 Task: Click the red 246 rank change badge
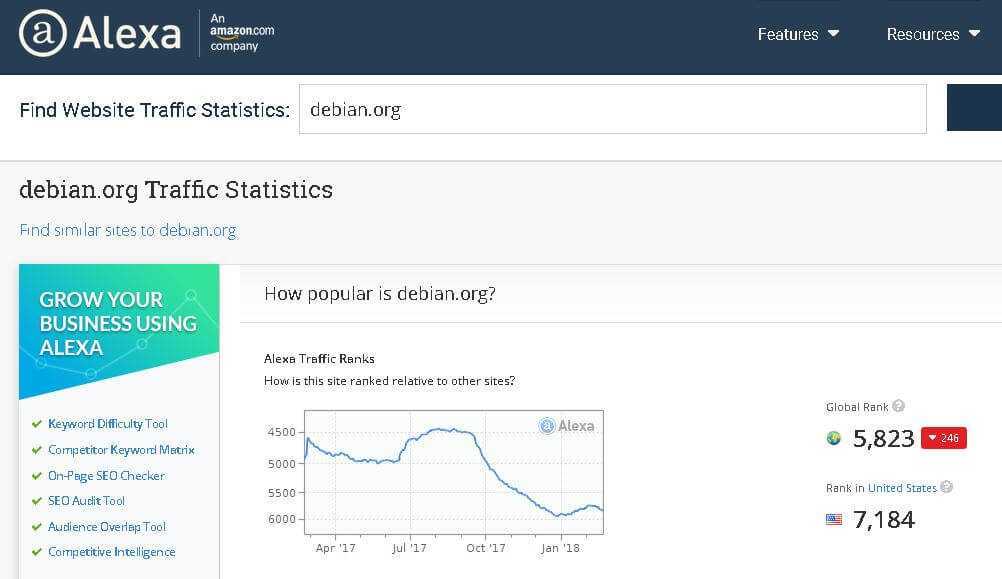coord(943,438)
